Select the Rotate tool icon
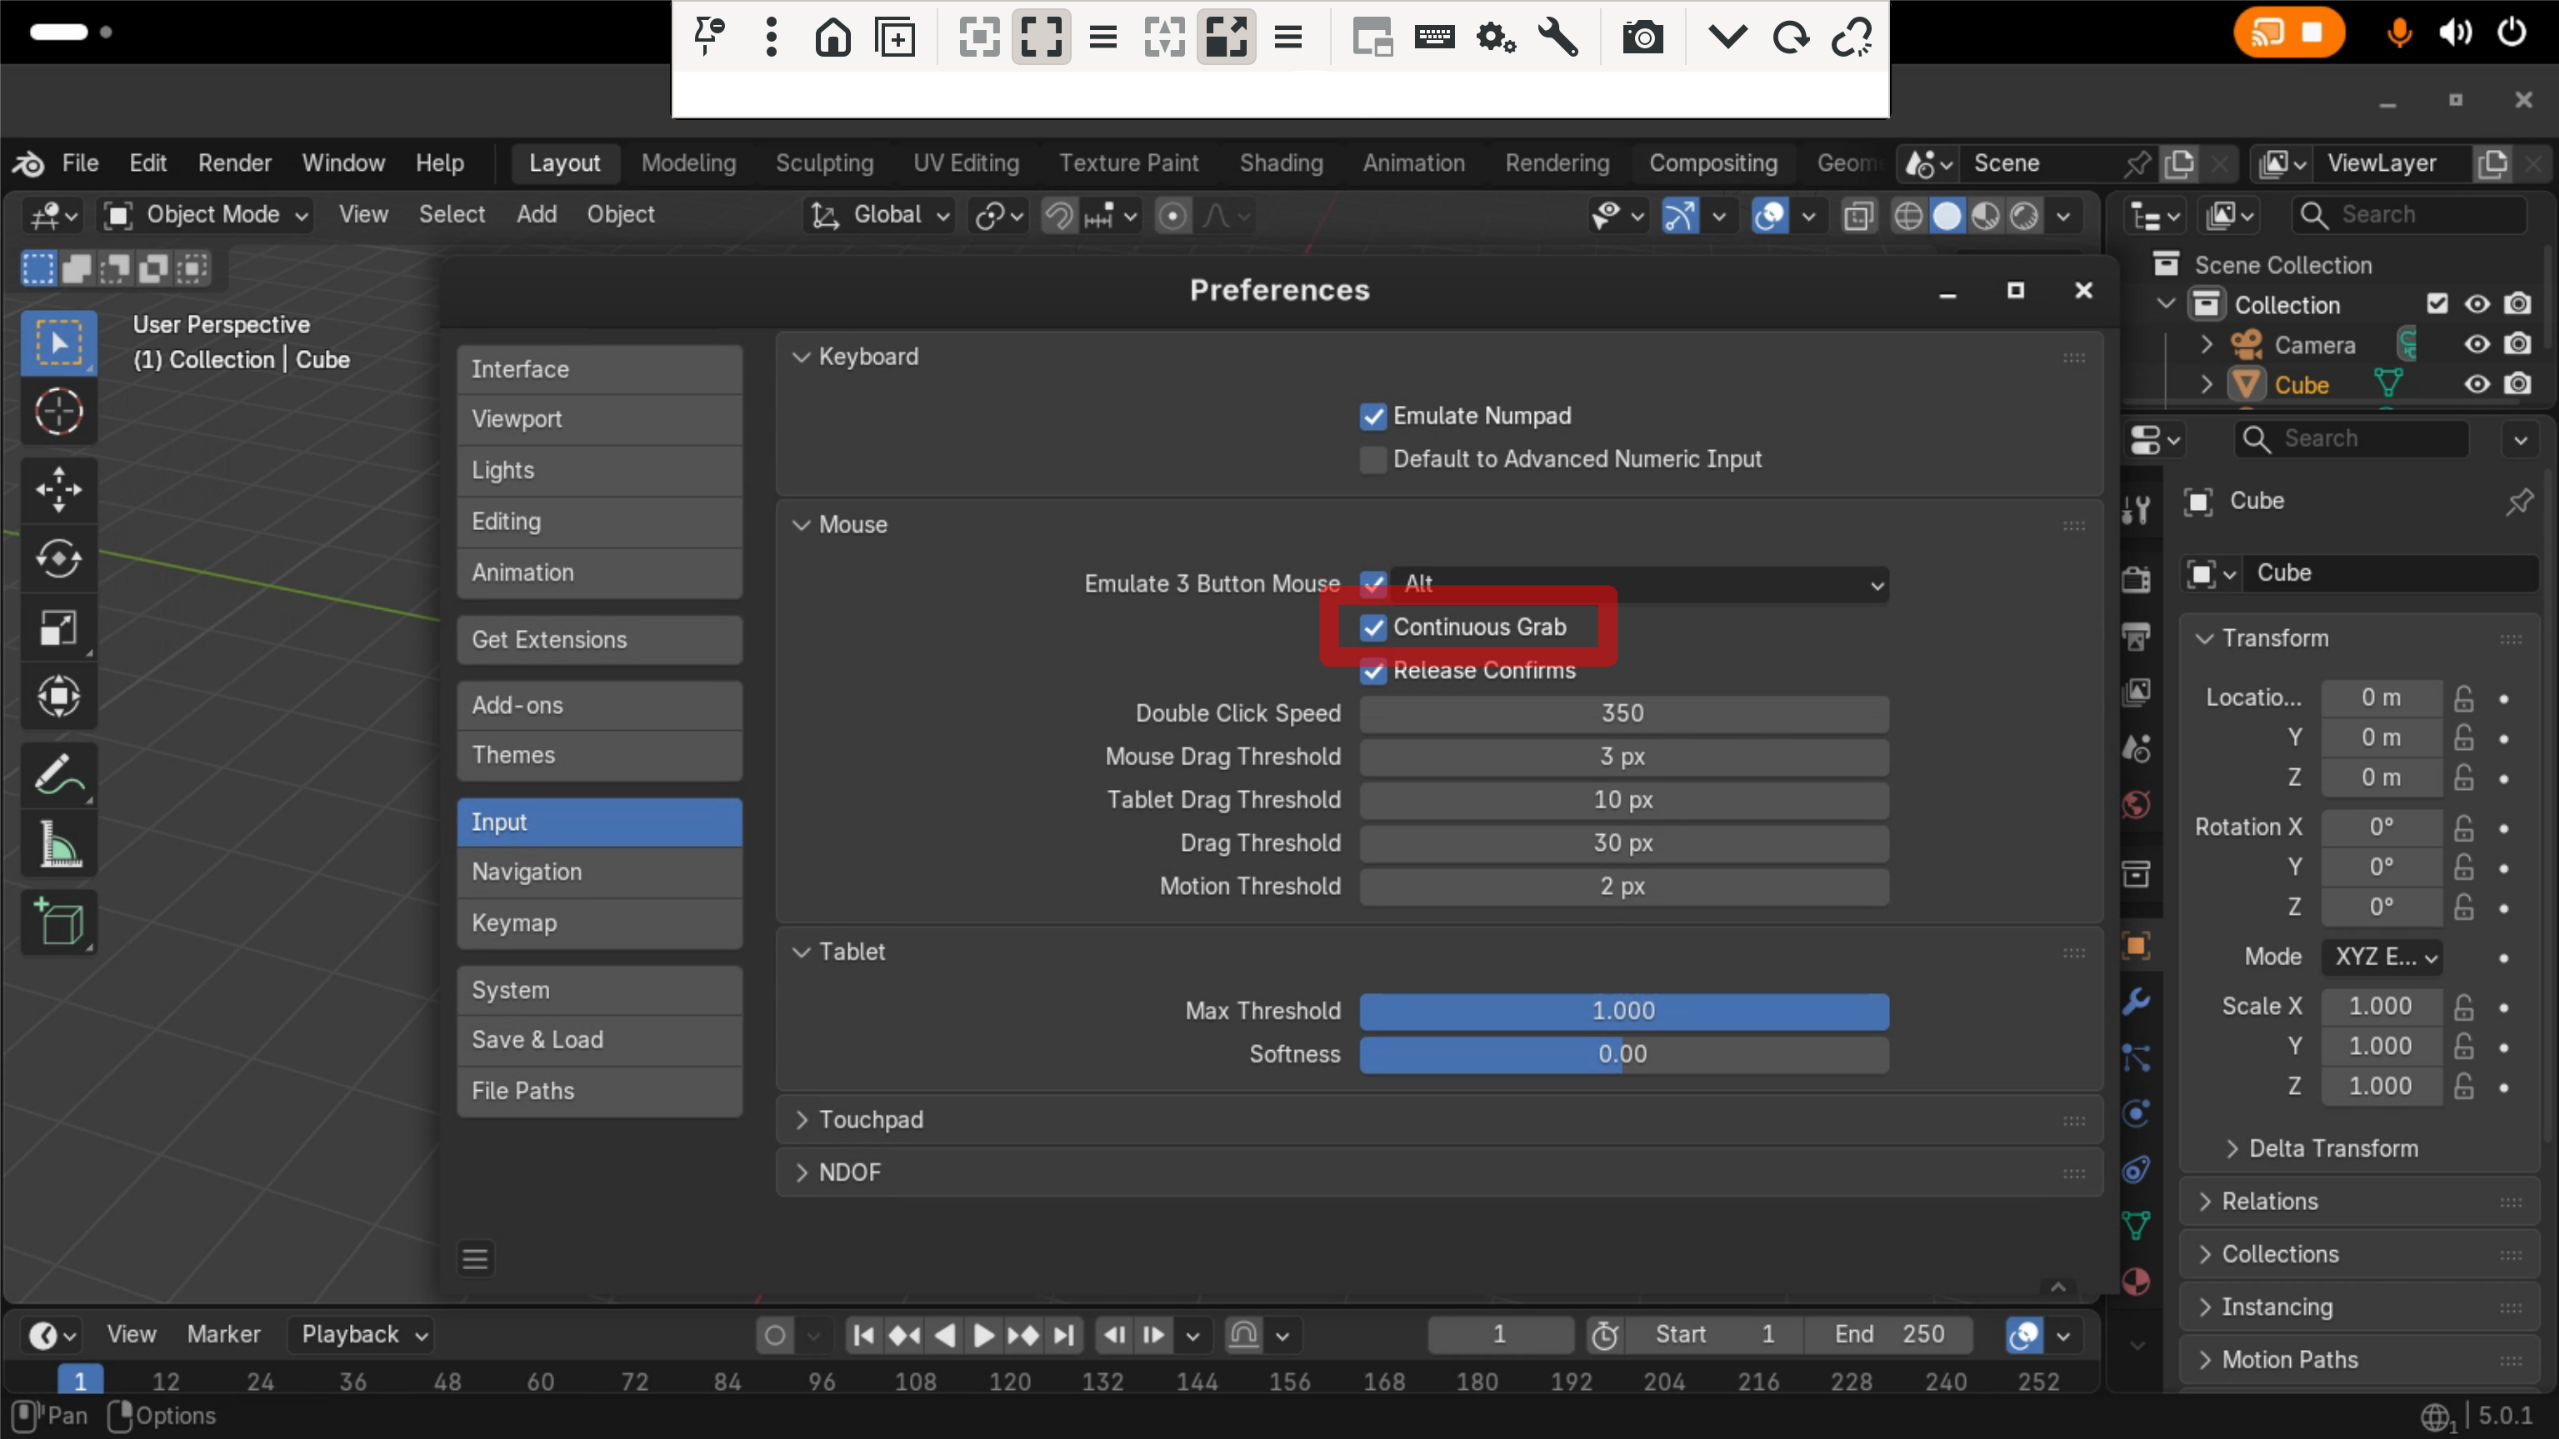The image size is (2559, 1439). pyautogui.click(x=58, y=558)
